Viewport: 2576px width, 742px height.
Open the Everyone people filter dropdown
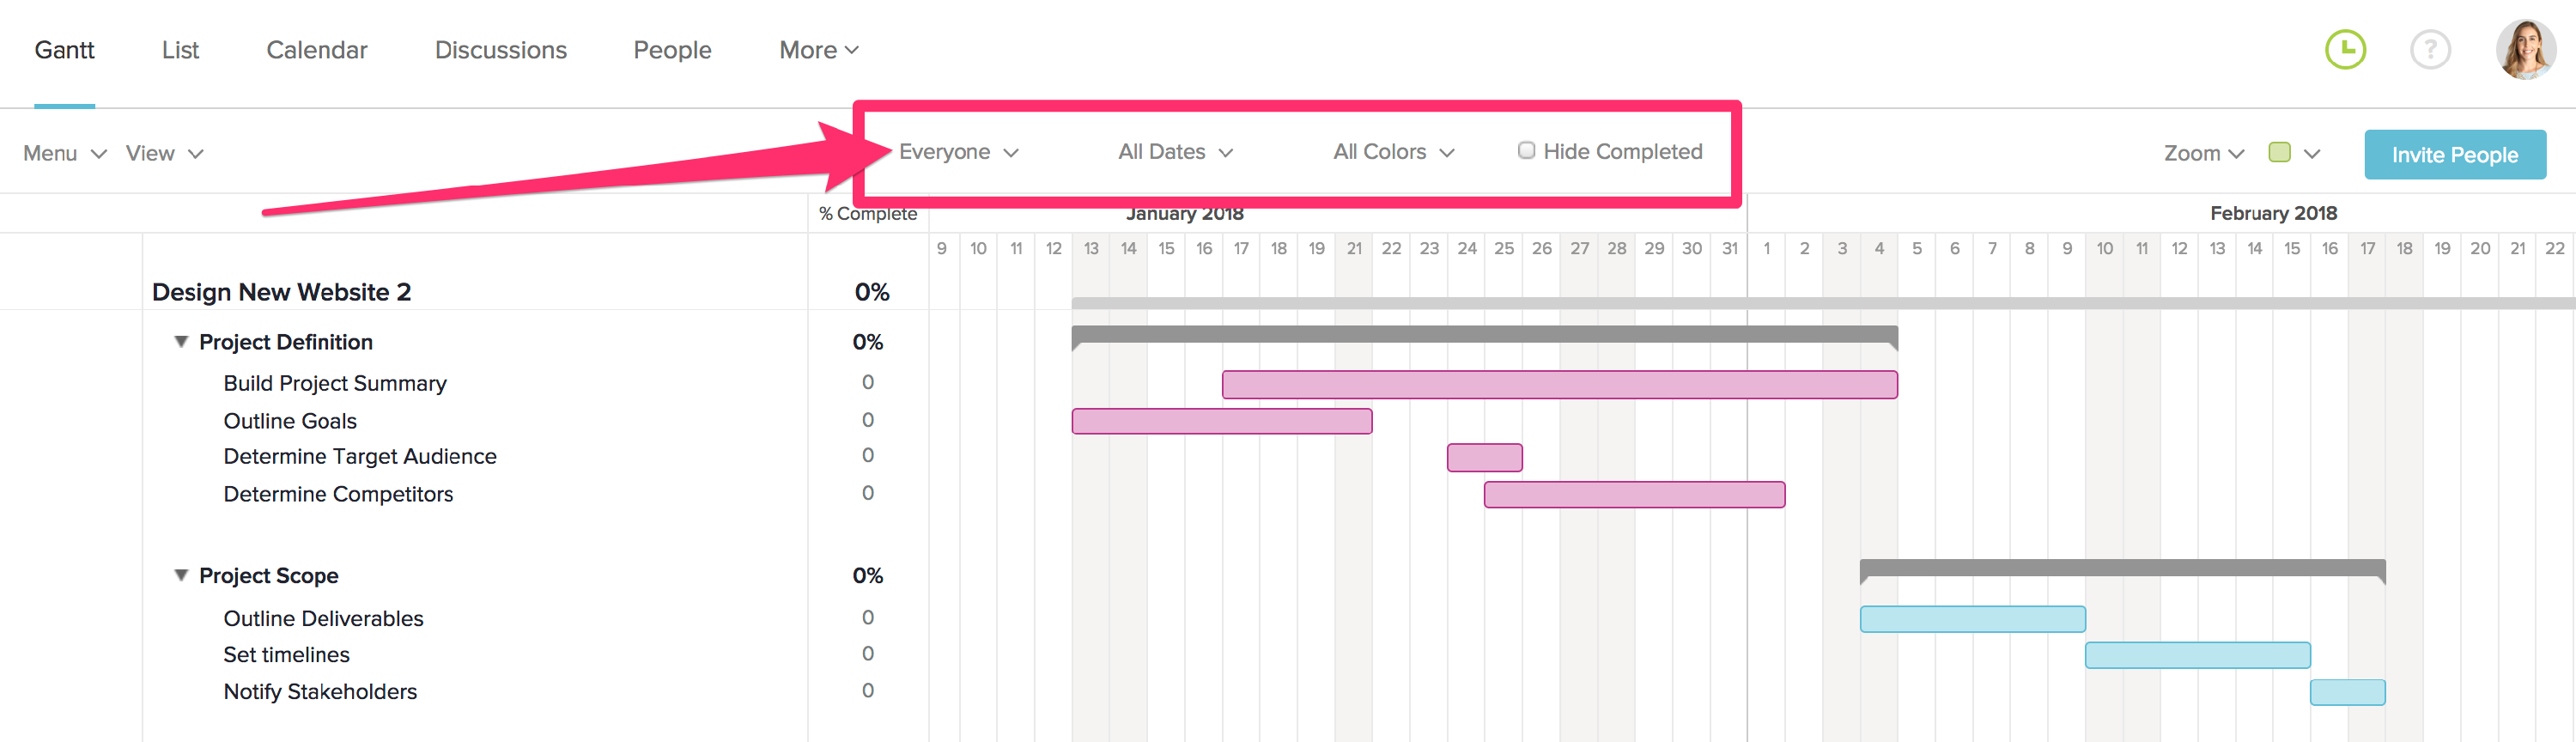pos(957,151)
